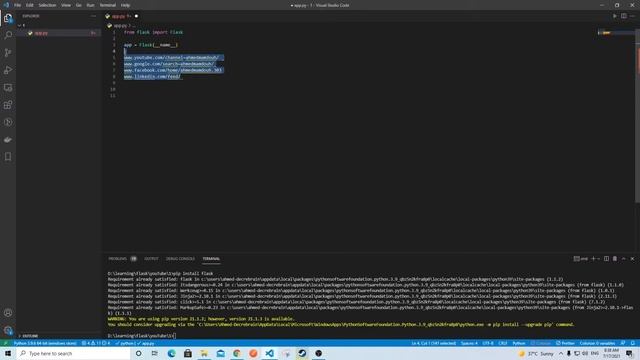The image size is (640, 360).
Task: Open Visual Studio Code from the taskbar
Action: [269, 353]
